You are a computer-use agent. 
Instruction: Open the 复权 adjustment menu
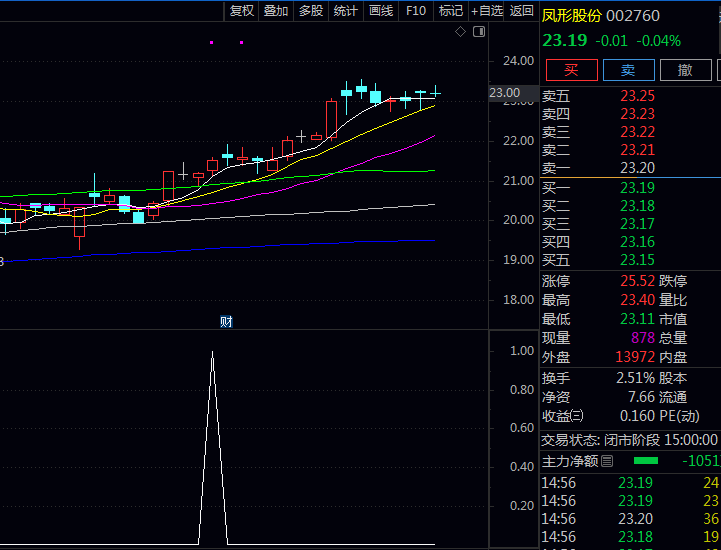pyautogui.click(x=242, y=11)
